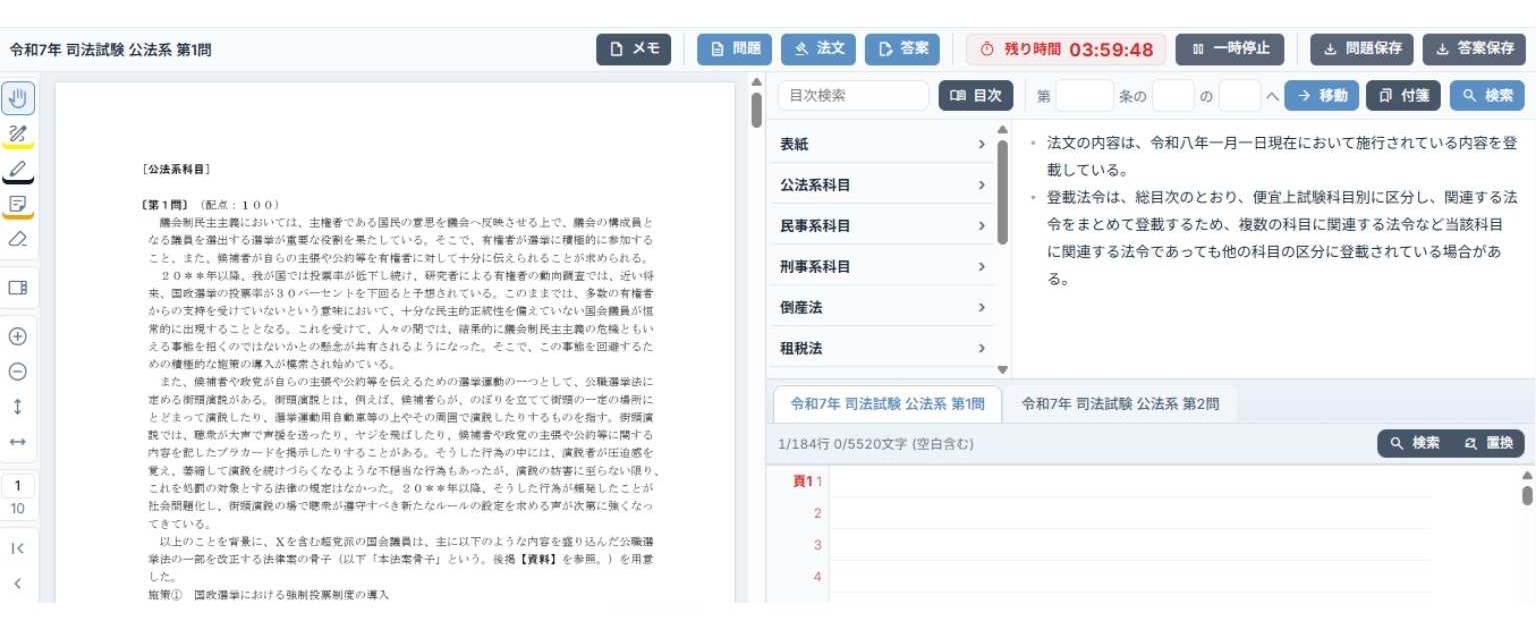Click the 答案保存 save button
The width and height of the screenshot is (1536, 643).
coord(1474,49)
